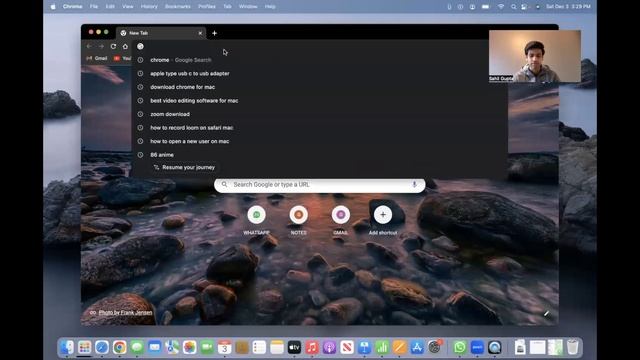Open the home page via the home icon
This screenshot has height=360, width=640.
tap(125, 47)
